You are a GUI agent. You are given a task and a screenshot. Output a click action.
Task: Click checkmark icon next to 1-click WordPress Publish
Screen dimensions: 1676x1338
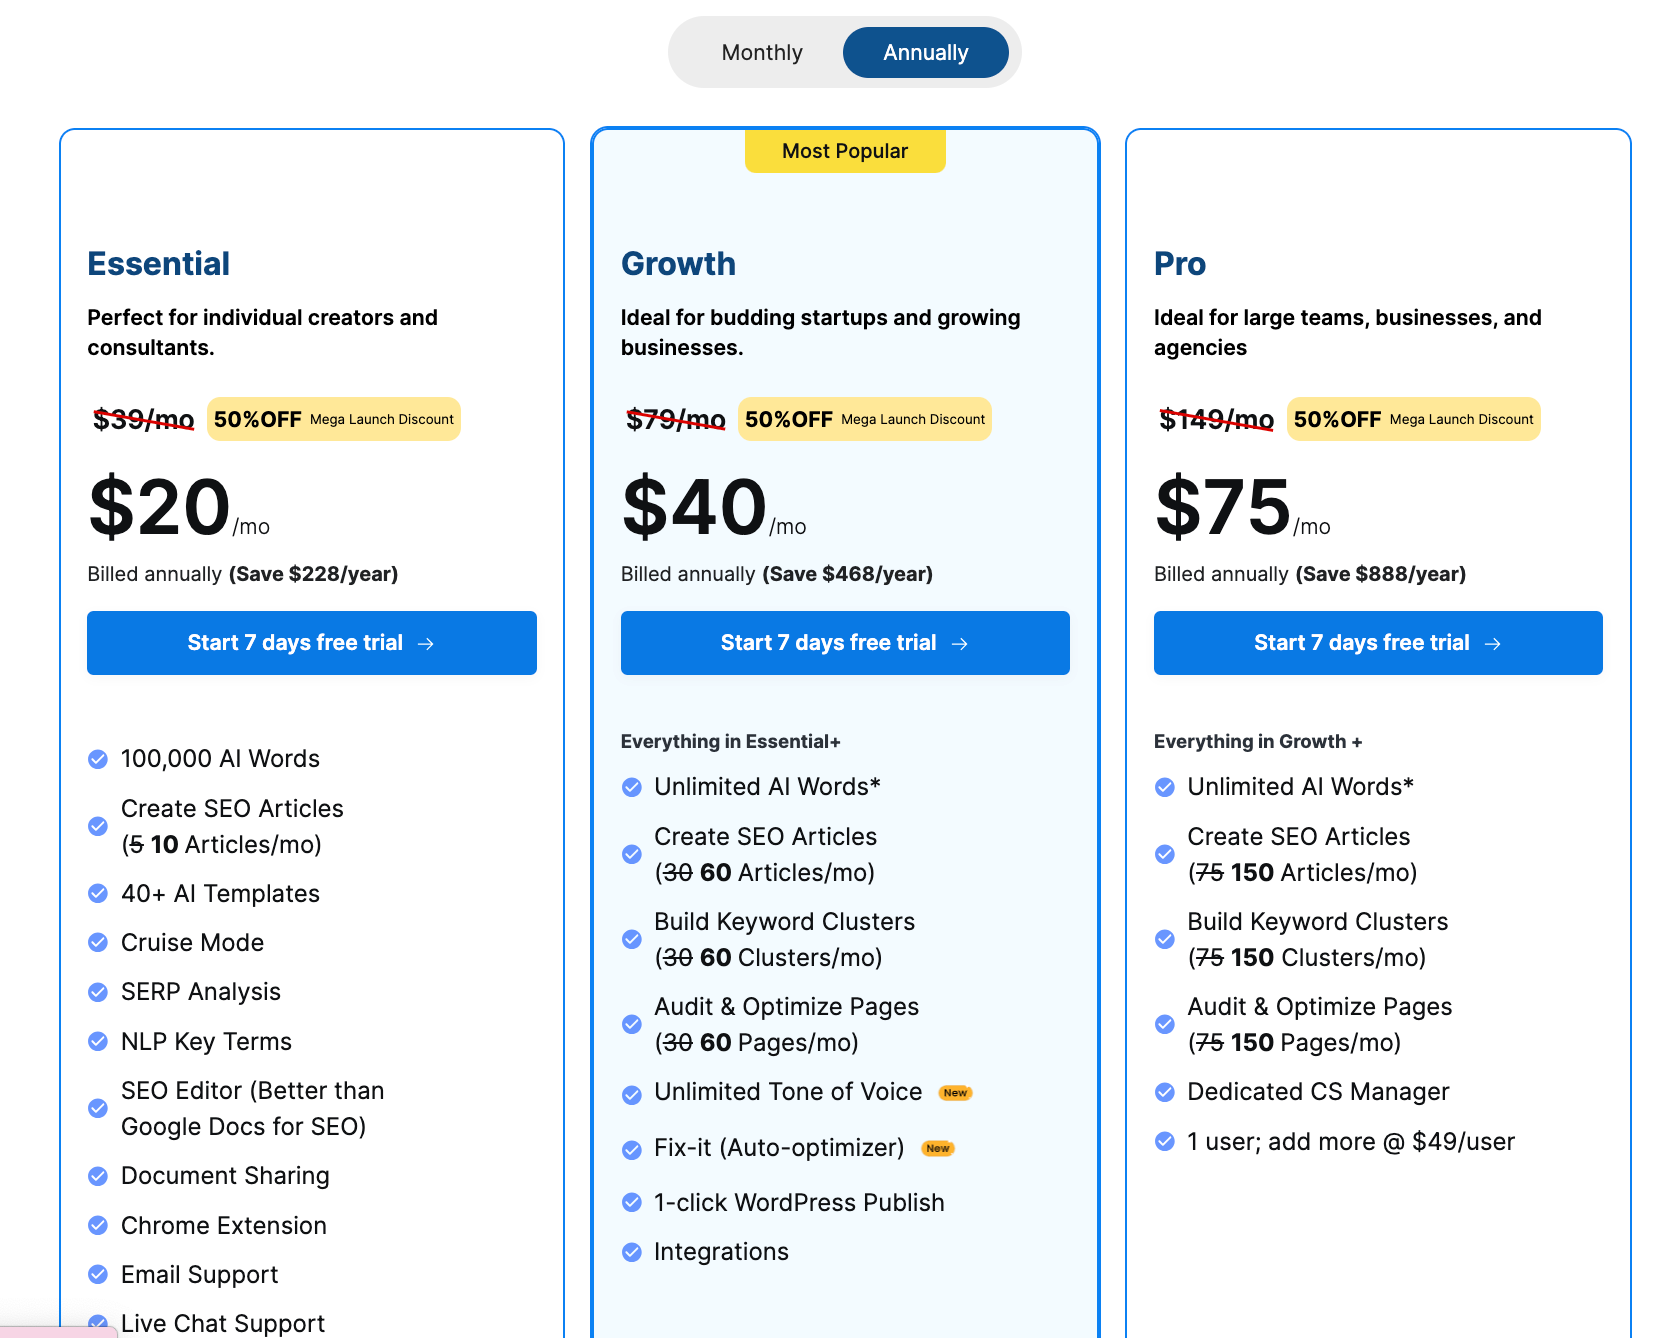[x=632, y=1203]
